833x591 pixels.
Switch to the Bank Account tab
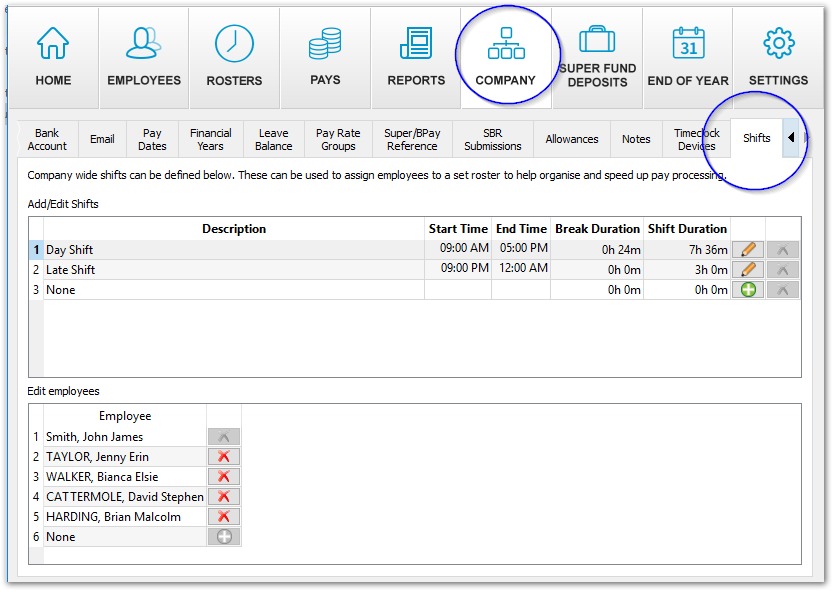(x=47, y=139)
